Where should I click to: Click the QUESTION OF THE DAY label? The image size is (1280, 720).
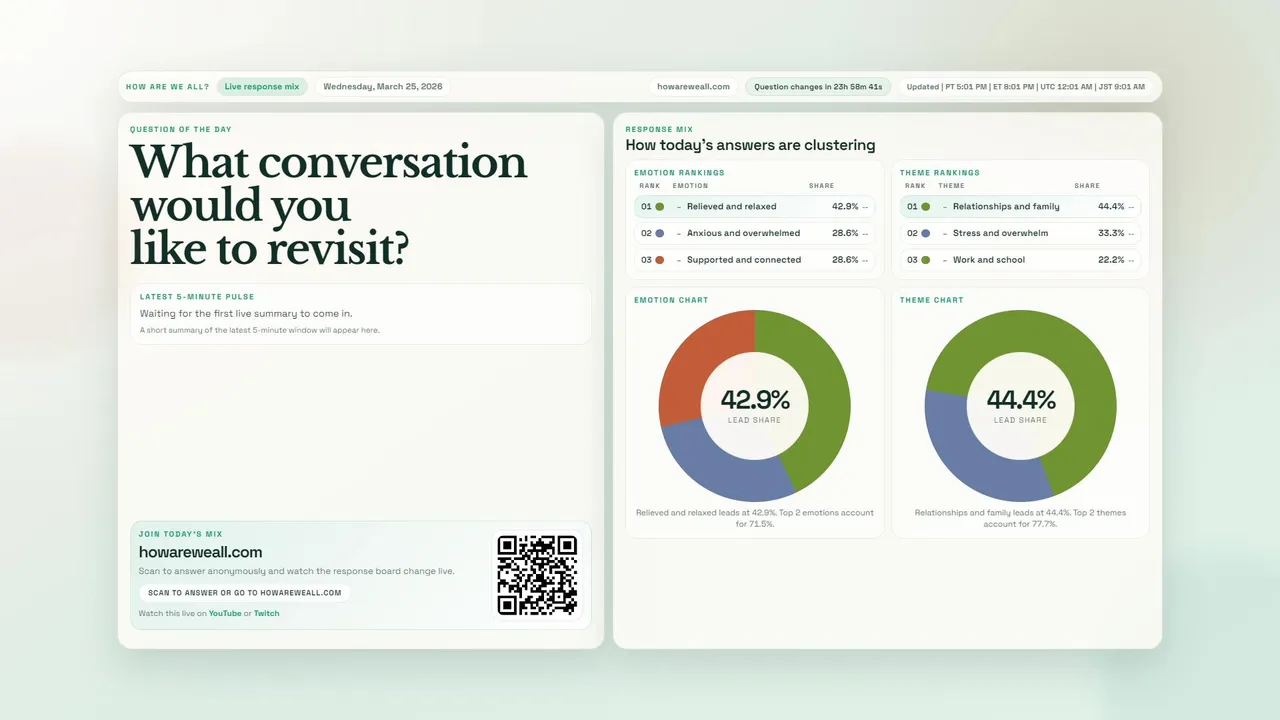tap(181, 130)
